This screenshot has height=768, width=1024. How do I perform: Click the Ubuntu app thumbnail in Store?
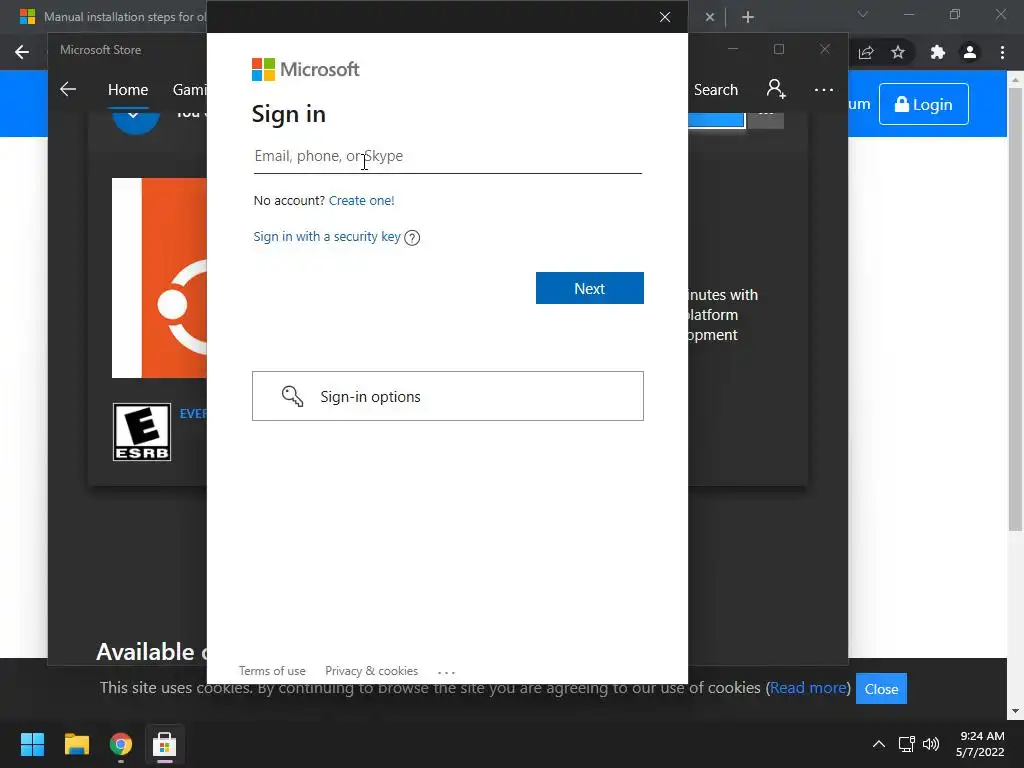(x=159, y=278)
